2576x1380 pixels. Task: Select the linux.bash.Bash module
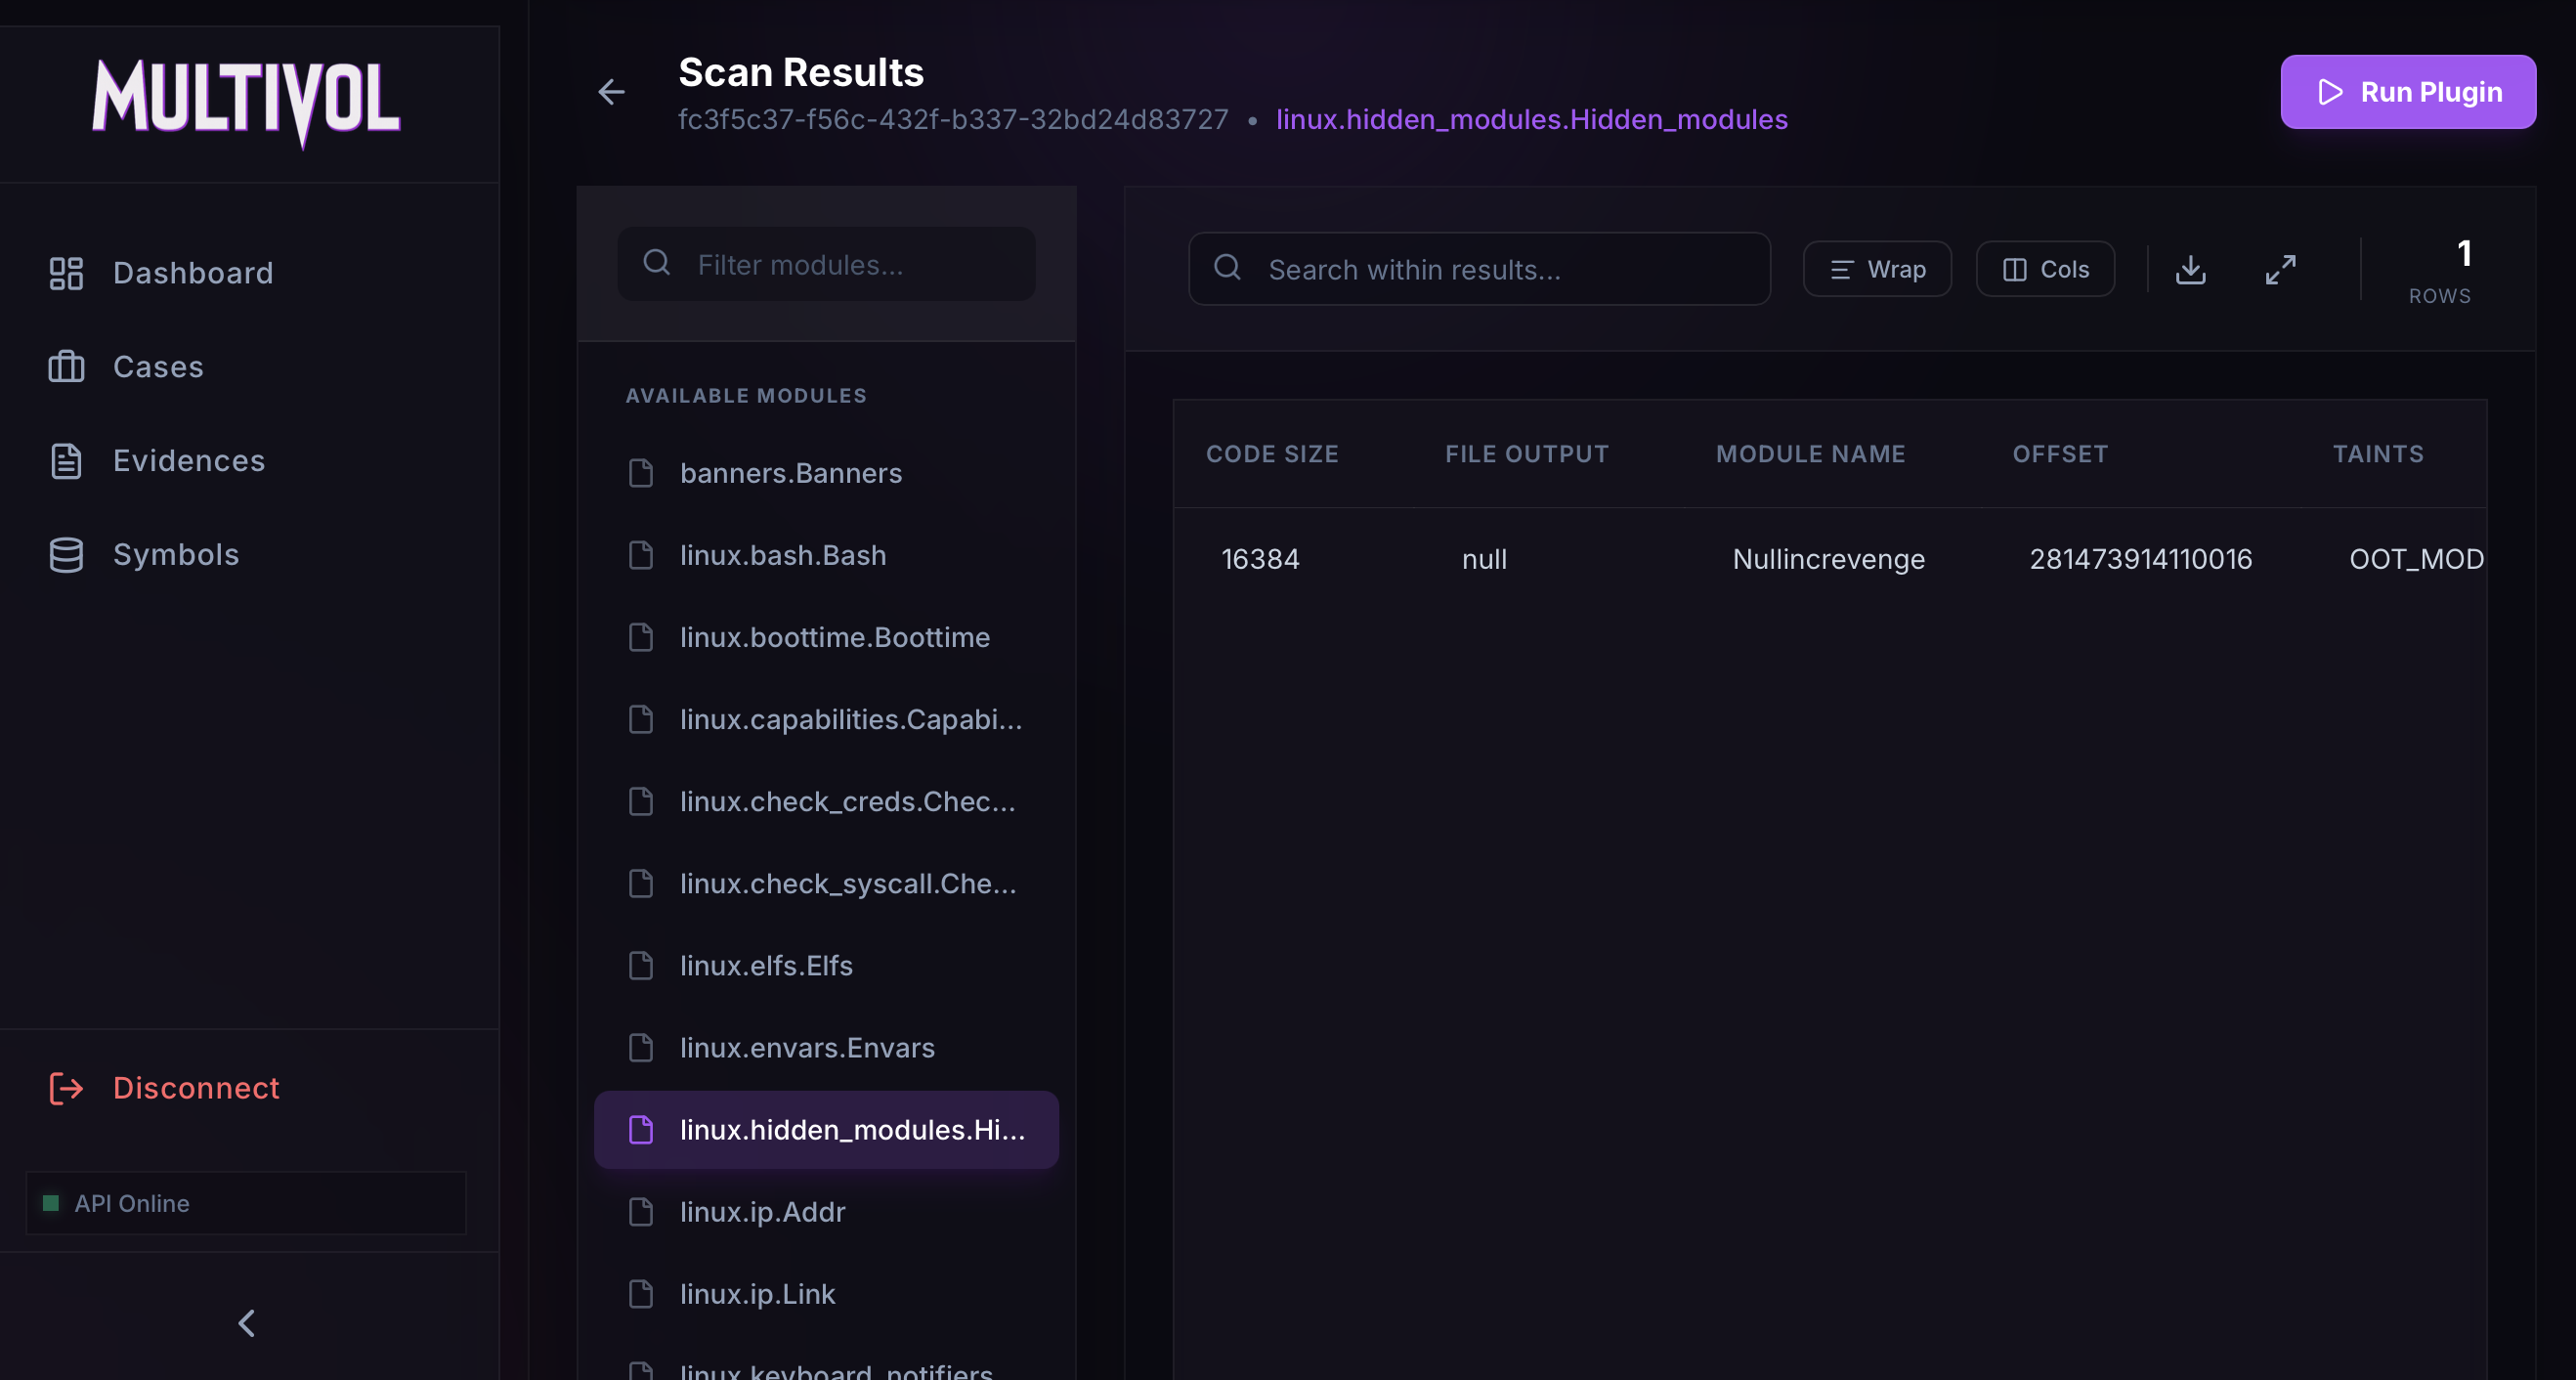782,555
